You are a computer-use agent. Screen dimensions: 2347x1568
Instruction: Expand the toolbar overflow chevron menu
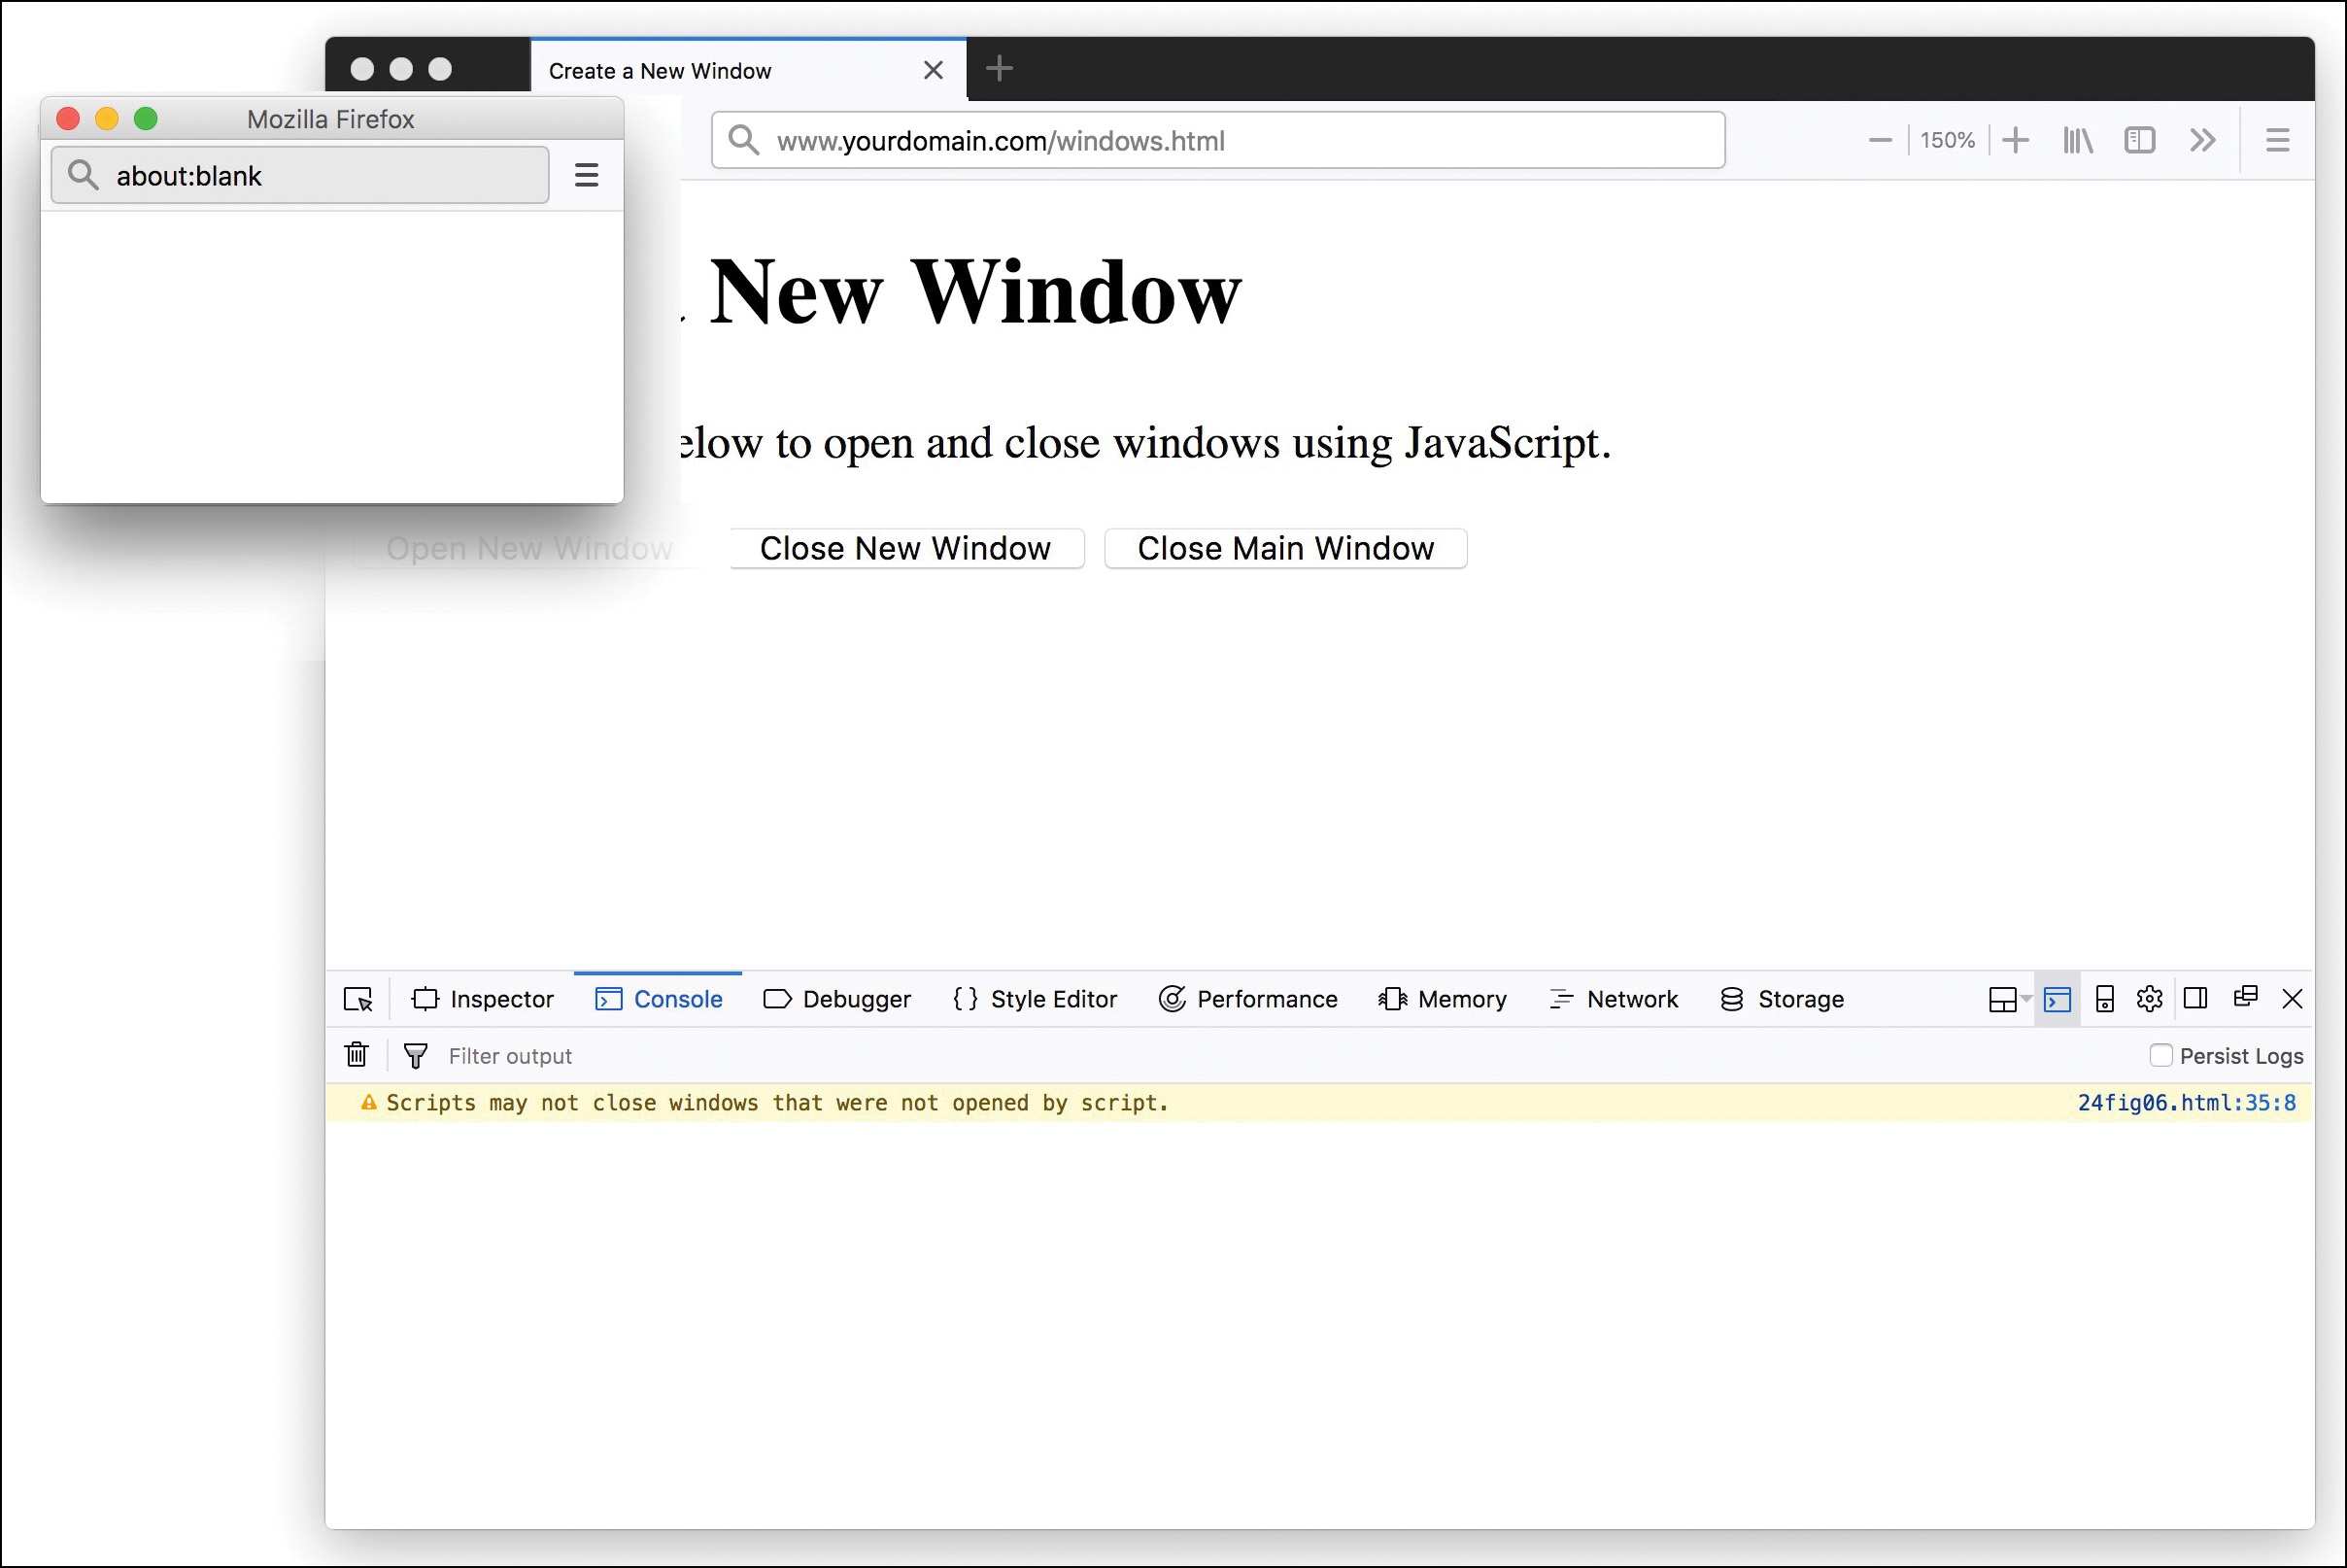click(2202, 139)
